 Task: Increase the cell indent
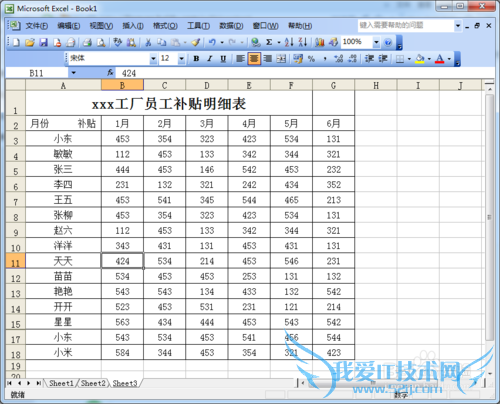pyautogui.click(x=383, y=59)
